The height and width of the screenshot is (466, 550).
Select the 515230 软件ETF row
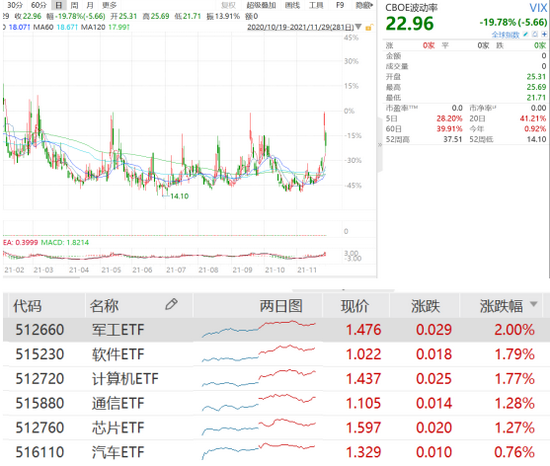(276, 354)
